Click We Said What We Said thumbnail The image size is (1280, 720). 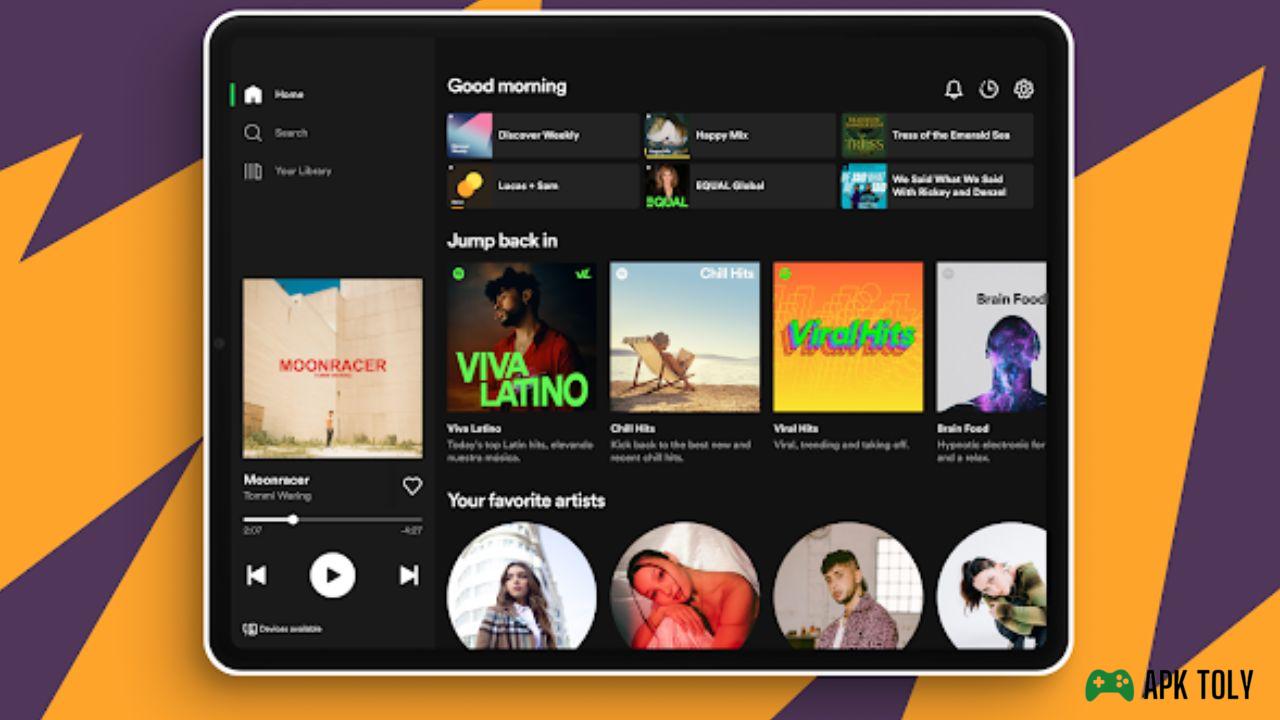click(x=864, y=186)
